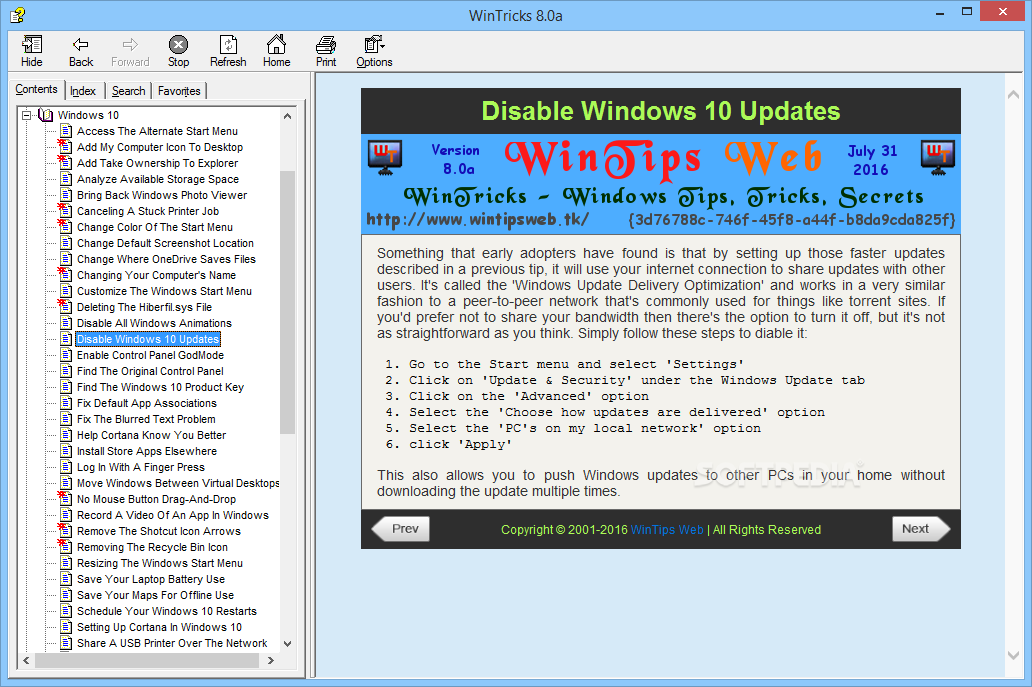Open the Favorites tab
The width and height of the screenshot is (1032, 687).
pos(179,91)
